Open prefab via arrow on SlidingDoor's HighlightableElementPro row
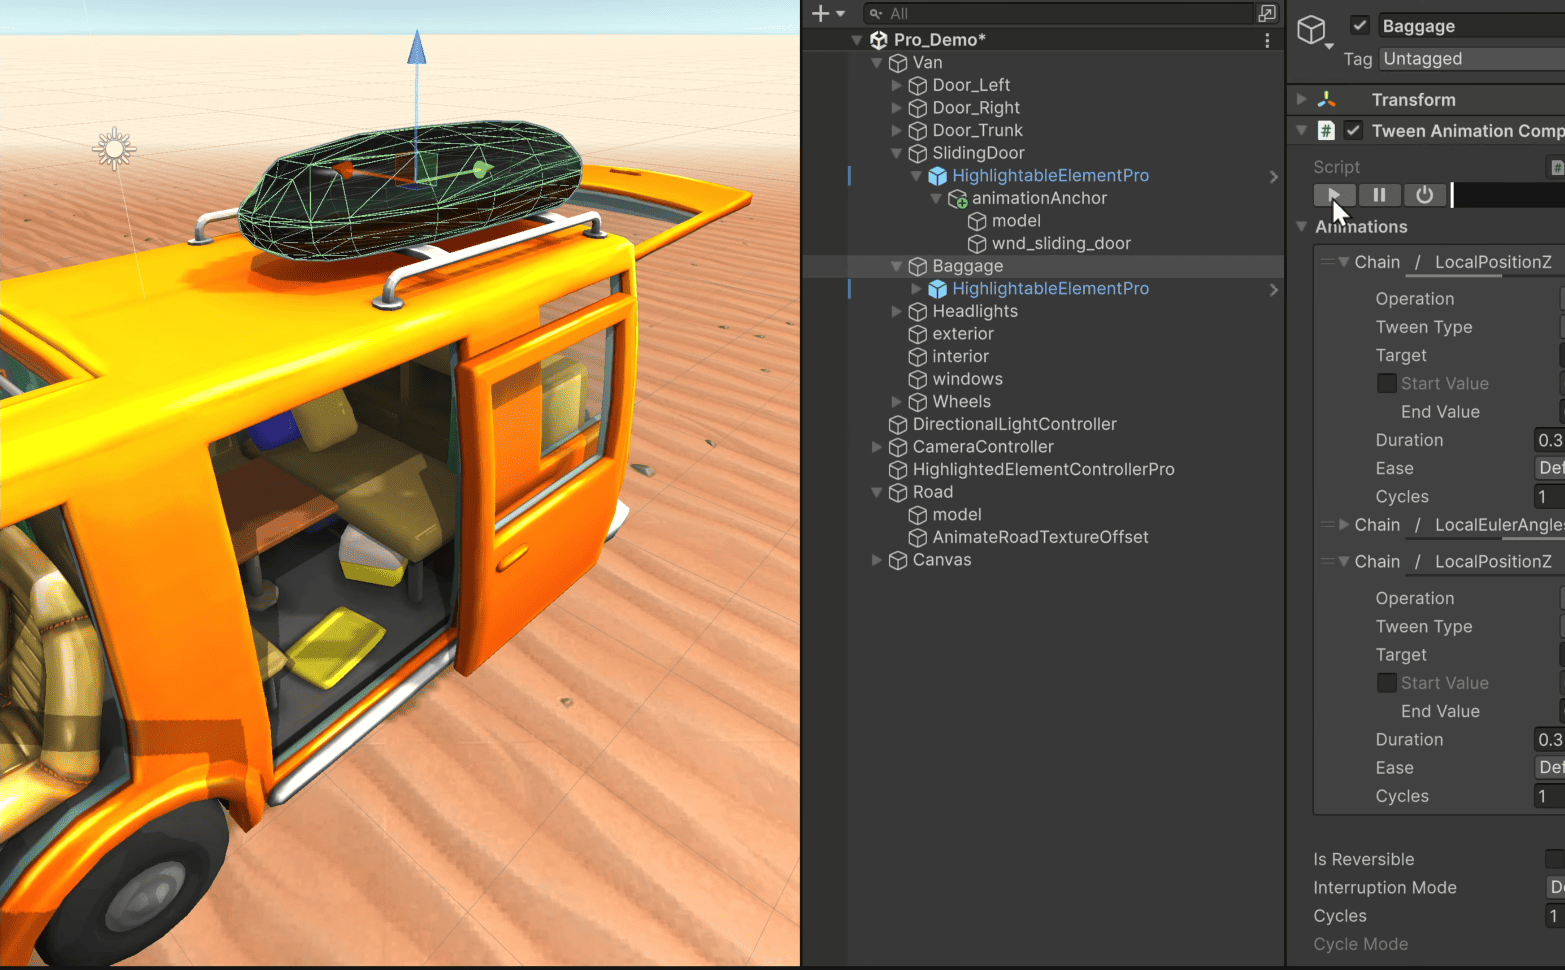The image size is (1565, 970). 1273,177
